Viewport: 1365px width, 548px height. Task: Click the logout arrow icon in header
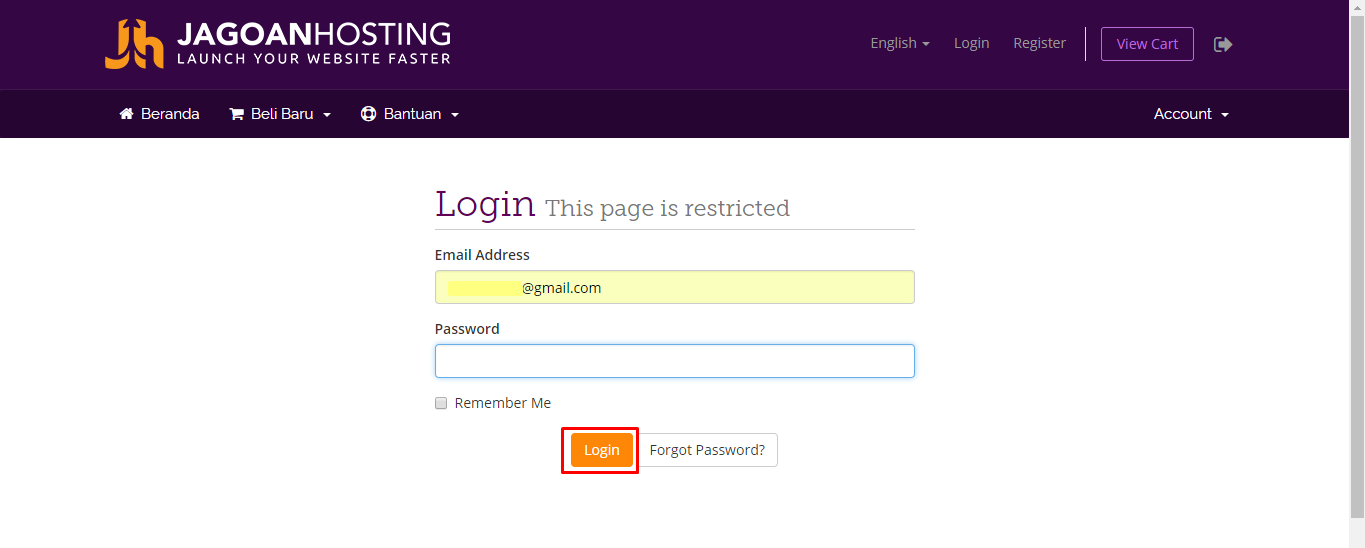coord(1223,44)
